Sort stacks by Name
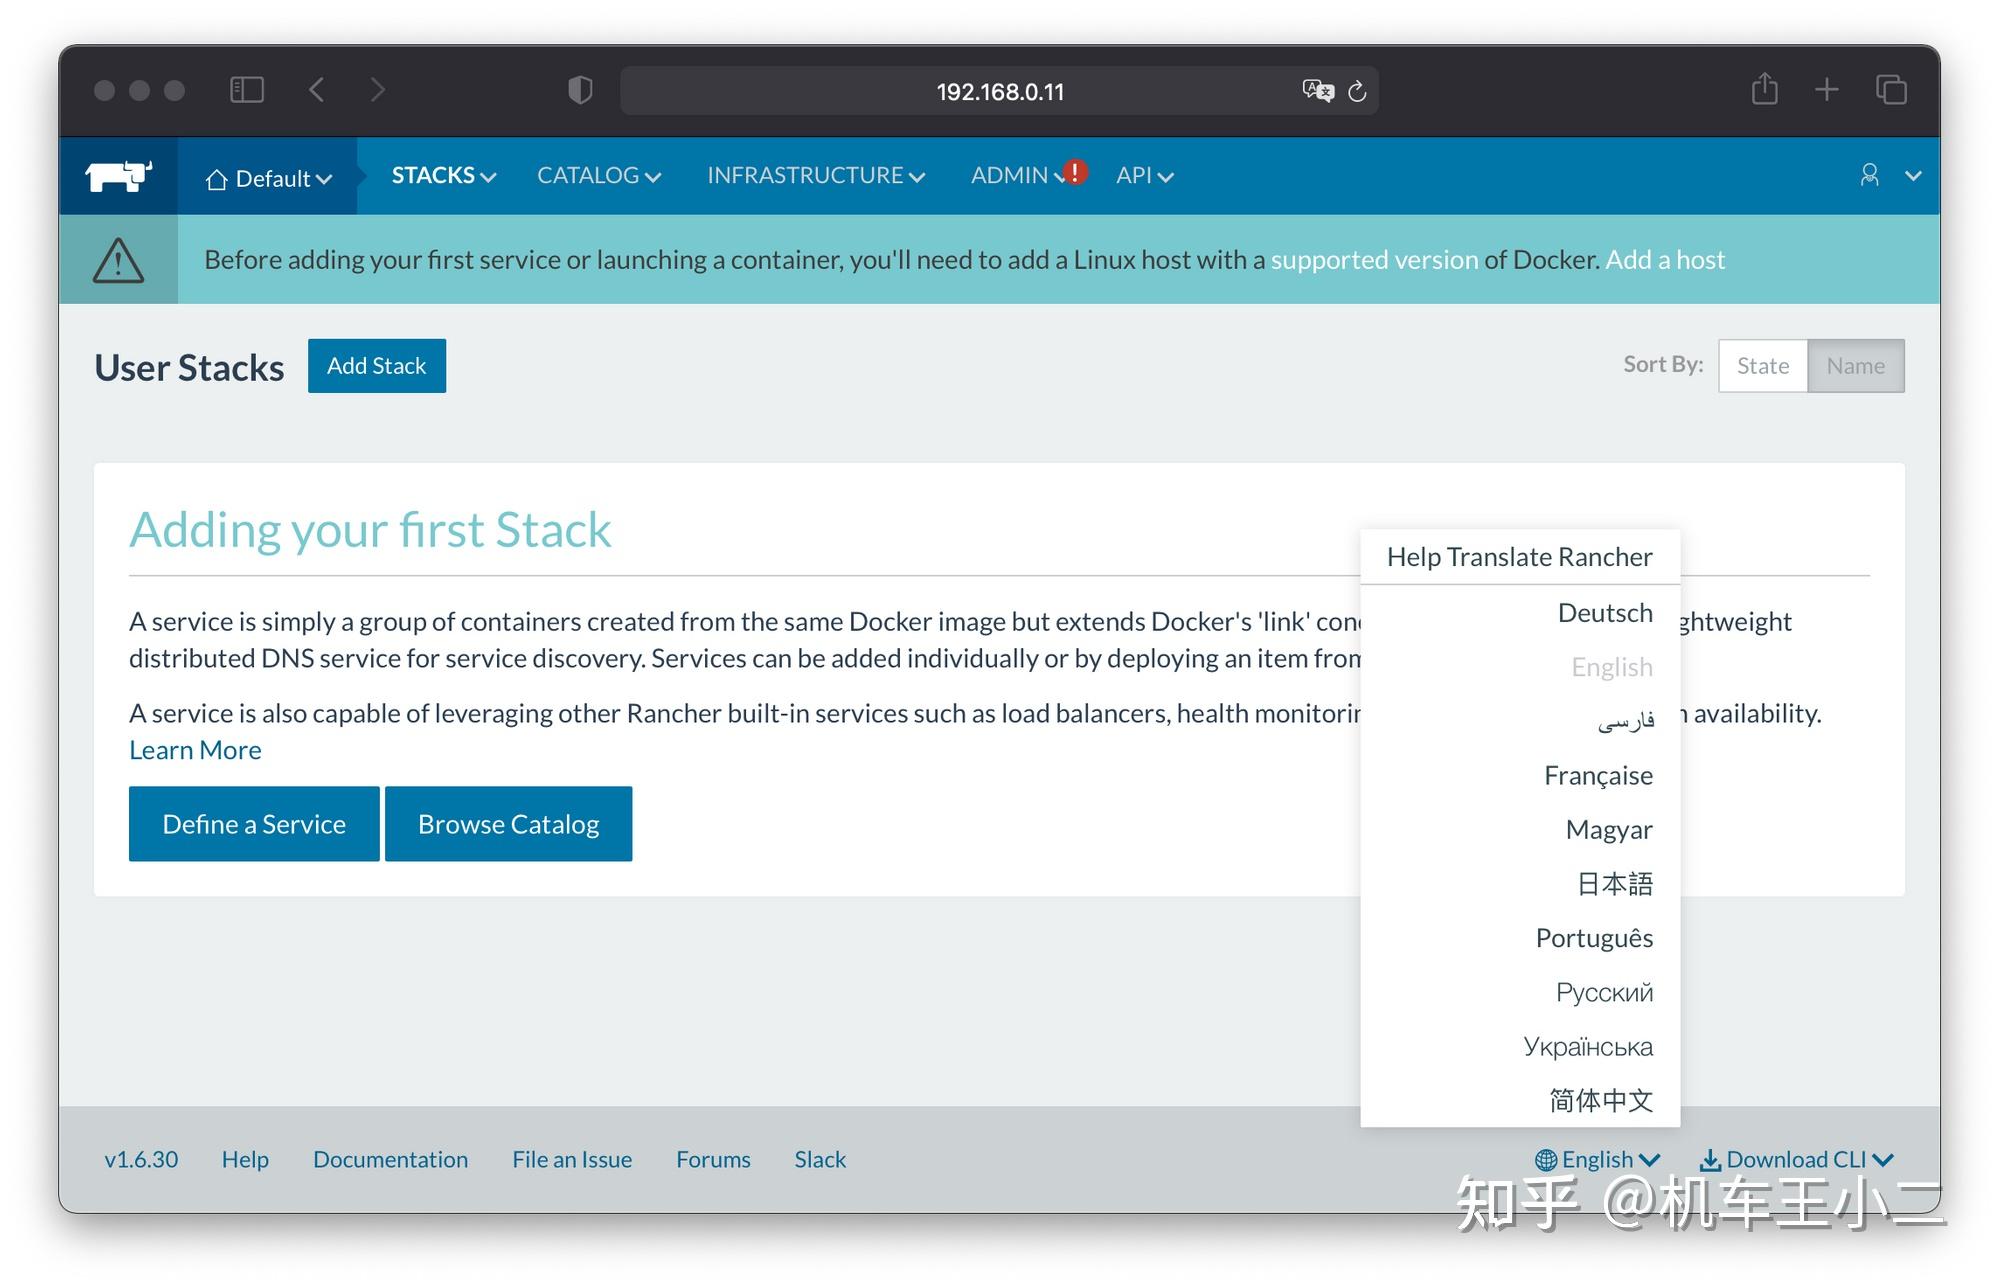 pos(1855,366)
